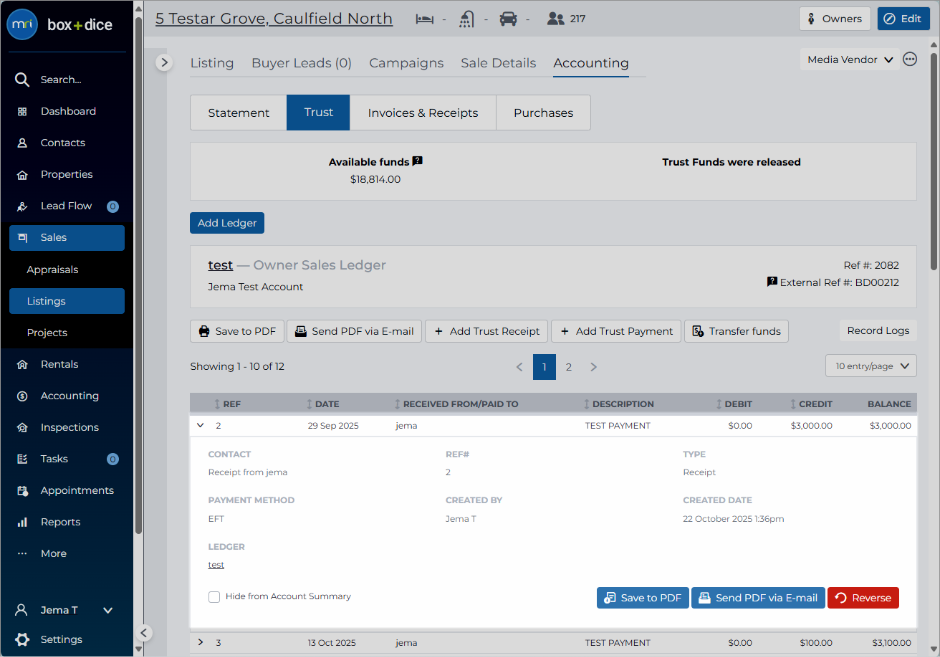940x657 pixels.
Task: Go to previous page arrow in pagination
Action: (x=520, y=367)
